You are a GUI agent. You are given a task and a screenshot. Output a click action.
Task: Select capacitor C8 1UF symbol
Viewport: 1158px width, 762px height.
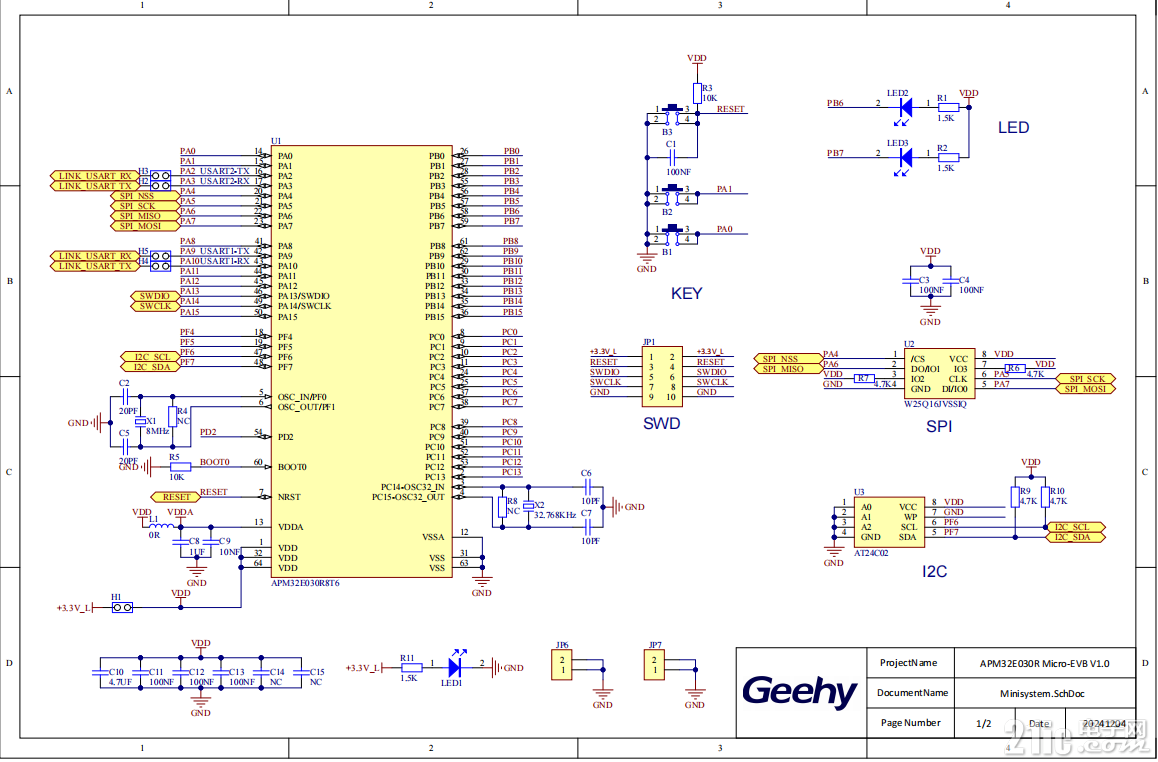pos(181,542)
